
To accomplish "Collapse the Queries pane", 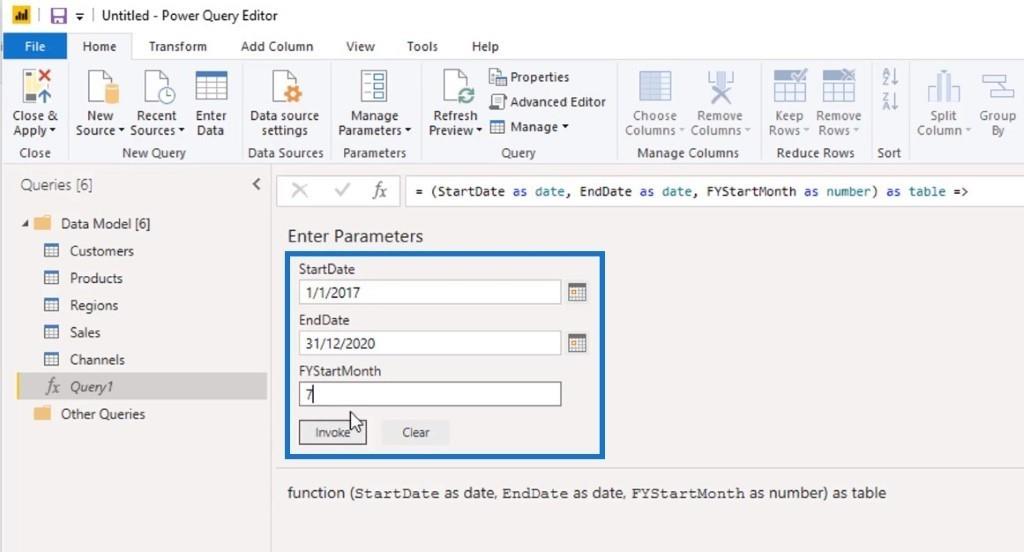I will pyautogui.click(x=257, y=184).
